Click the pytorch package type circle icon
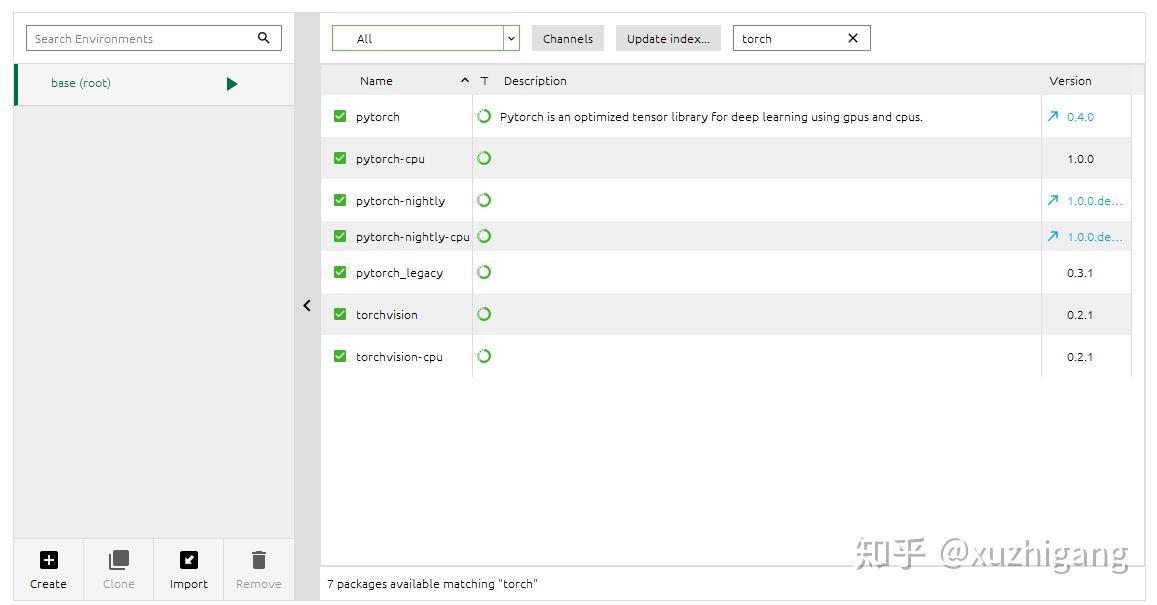This screenshot has width=1157, height=605. 484,116
